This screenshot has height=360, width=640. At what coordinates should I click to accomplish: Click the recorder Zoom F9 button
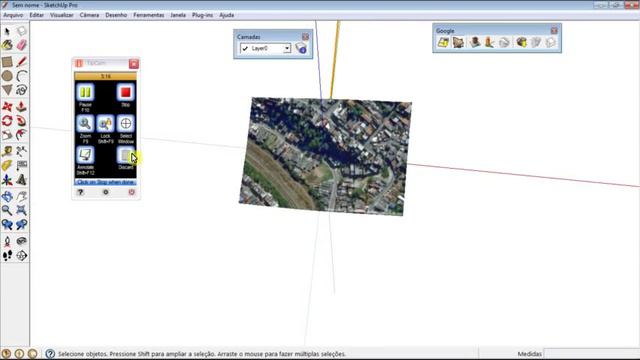point(85,124)
